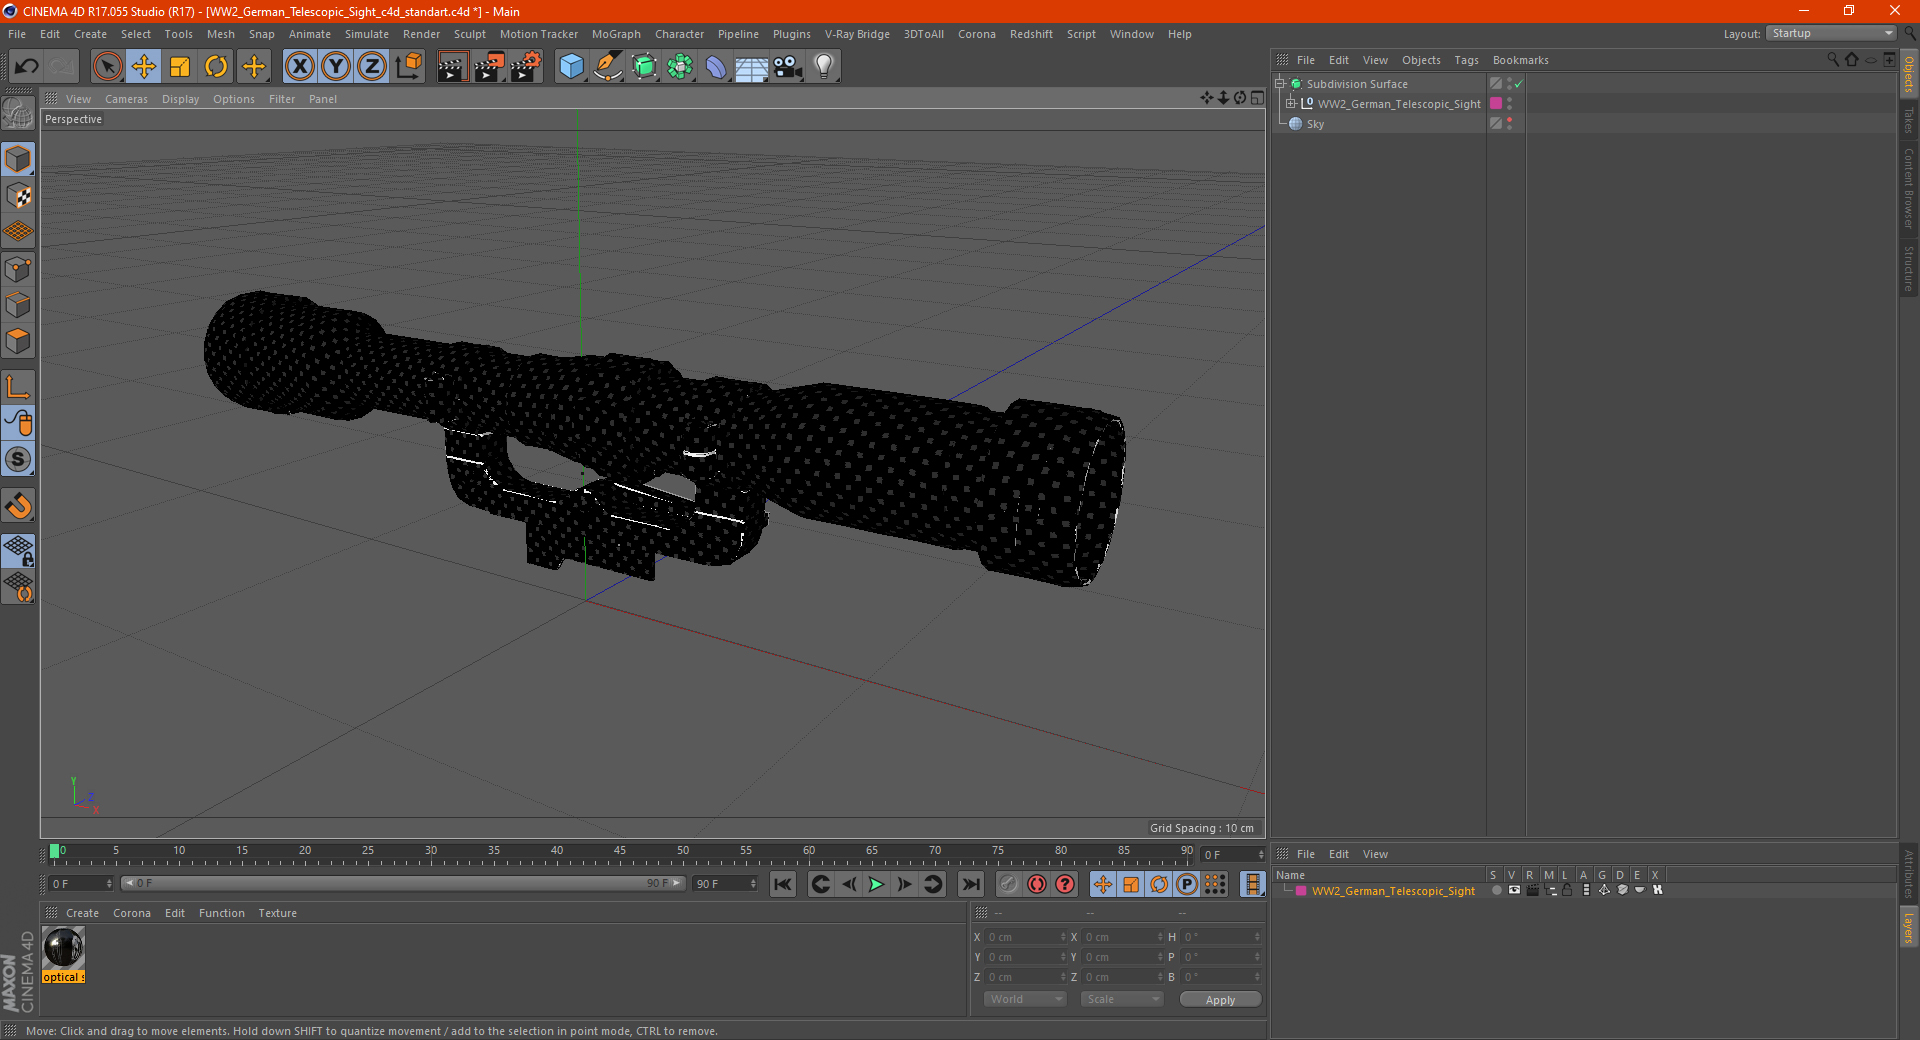Open the Mesh menu

click(x=220, y=34)
